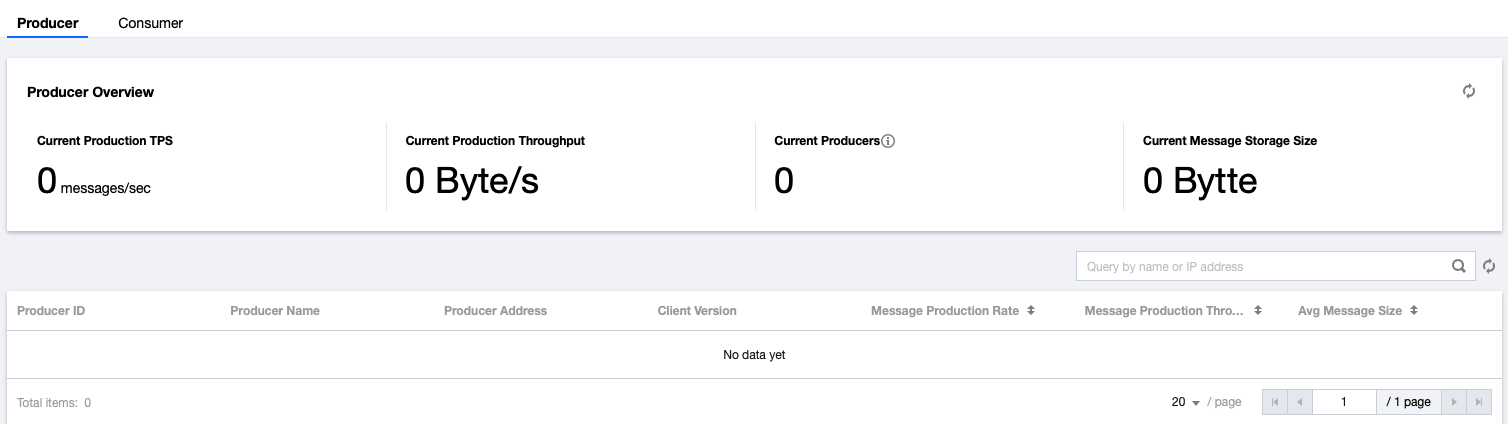Viewport: 1508px width, 424px height.
Task: Click the page number input box
Action: coord(1344,402)
